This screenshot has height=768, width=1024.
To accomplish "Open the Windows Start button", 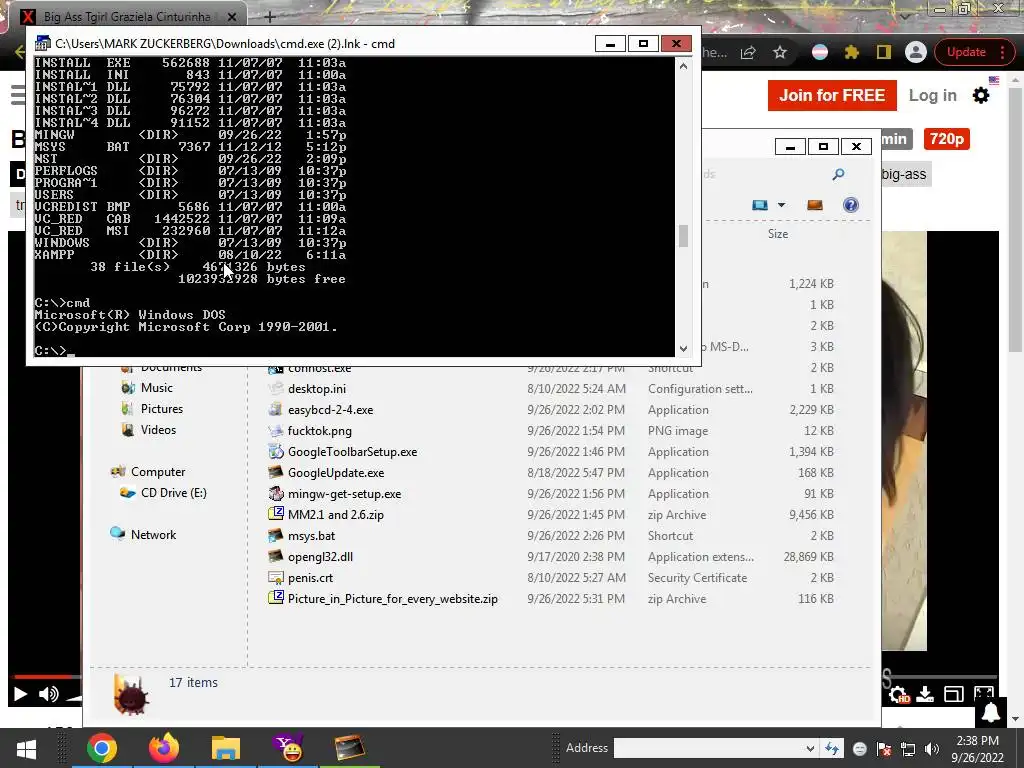I will point(26,748).
